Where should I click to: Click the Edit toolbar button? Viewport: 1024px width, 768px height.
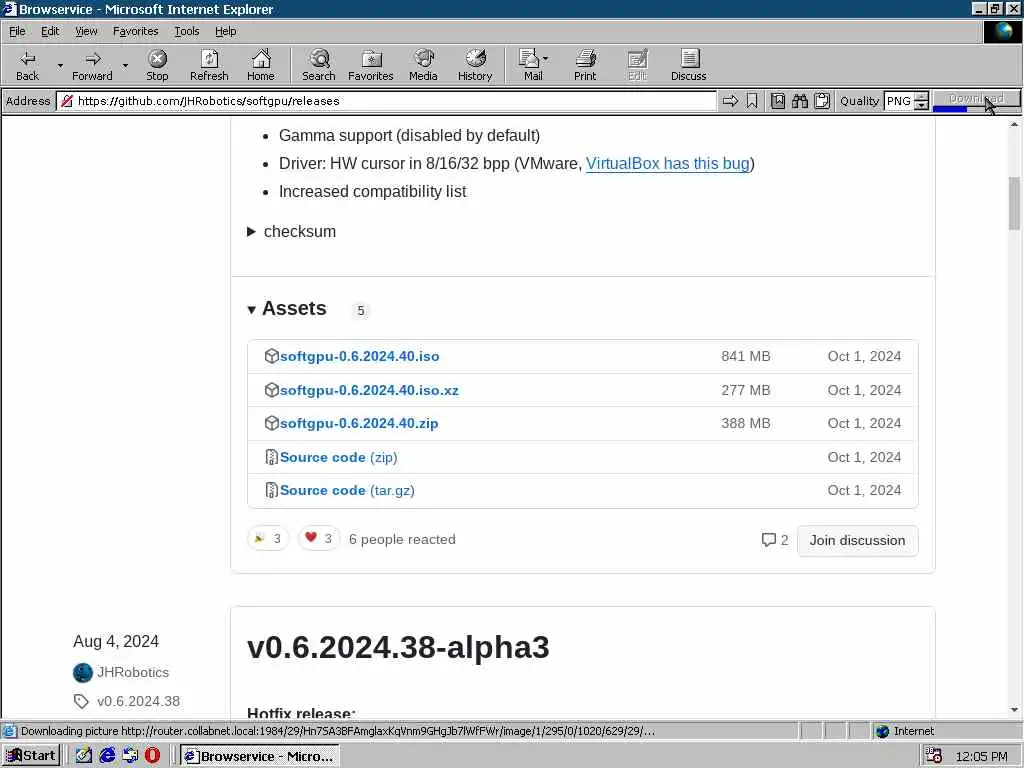point(637,65)
